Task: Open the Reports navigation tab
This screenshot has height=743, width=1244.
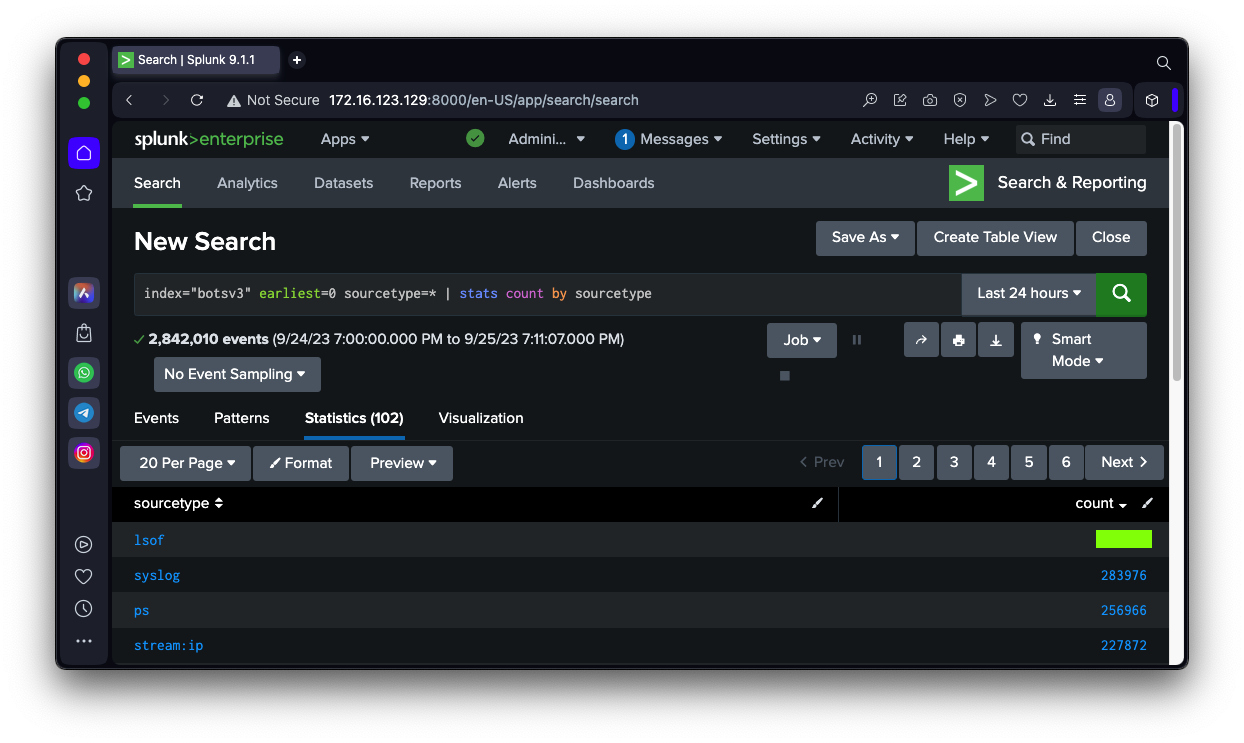Action: click(435, 183)
